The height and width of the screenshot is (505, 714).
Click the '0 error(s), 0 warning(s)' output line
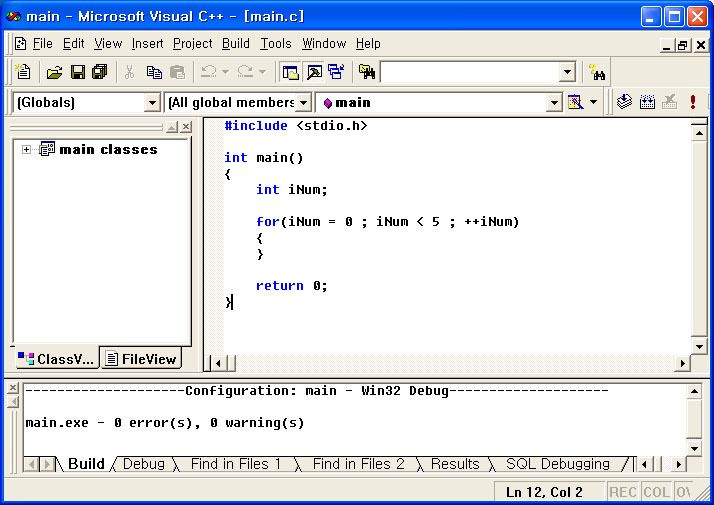click(x=164, y=423)
